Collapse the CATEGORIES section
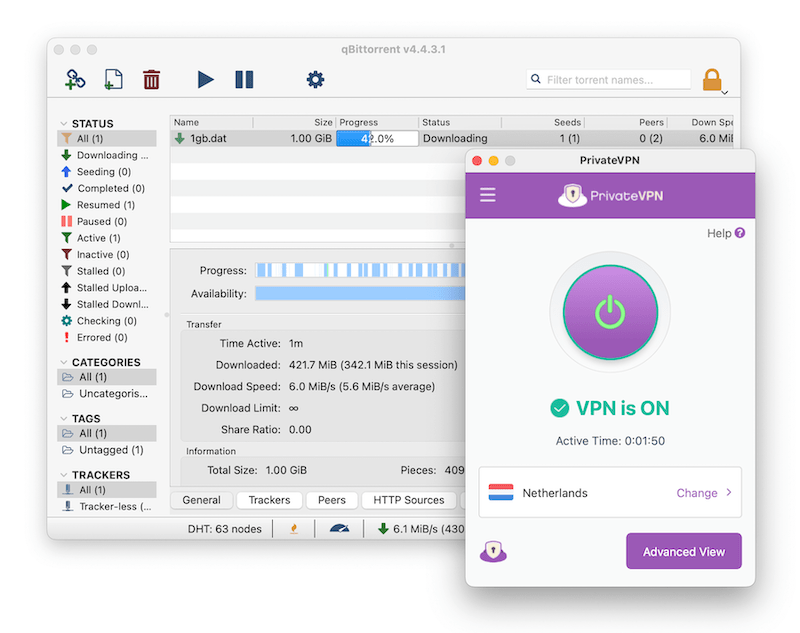This screenshot has width=800, height=633. (x=62, y=361)
